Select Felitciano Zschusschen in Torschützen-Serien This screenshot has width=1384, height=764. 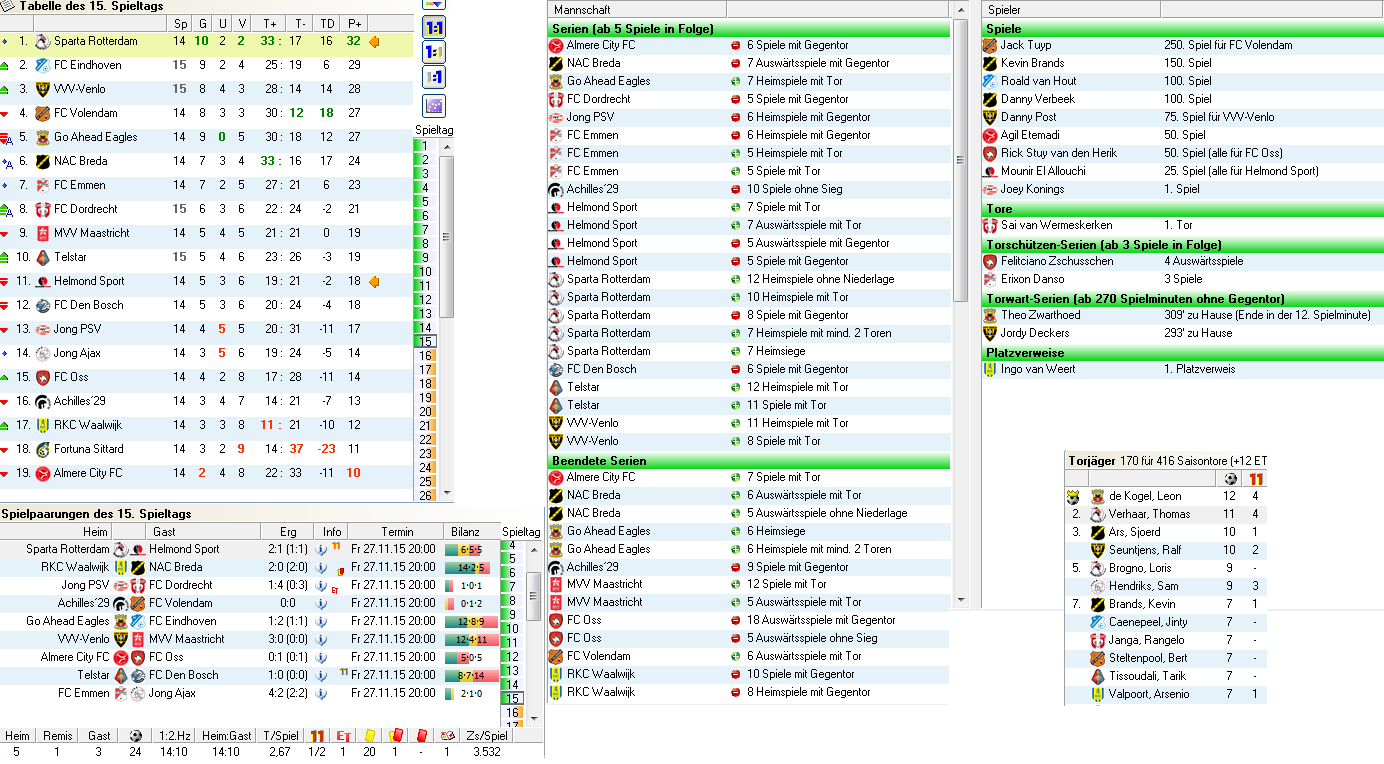[1183, 261]
